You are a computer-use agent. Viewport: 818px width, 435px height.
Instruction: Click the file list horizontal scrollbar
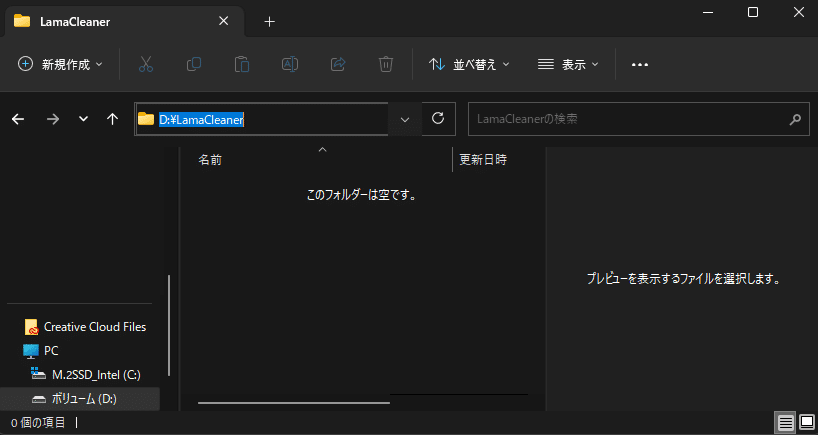[294, 403]
